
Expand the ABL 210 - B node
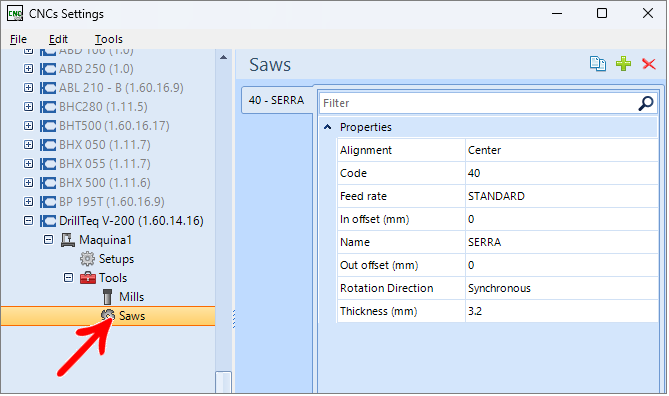pyautogui.click(x=28, y=88)
